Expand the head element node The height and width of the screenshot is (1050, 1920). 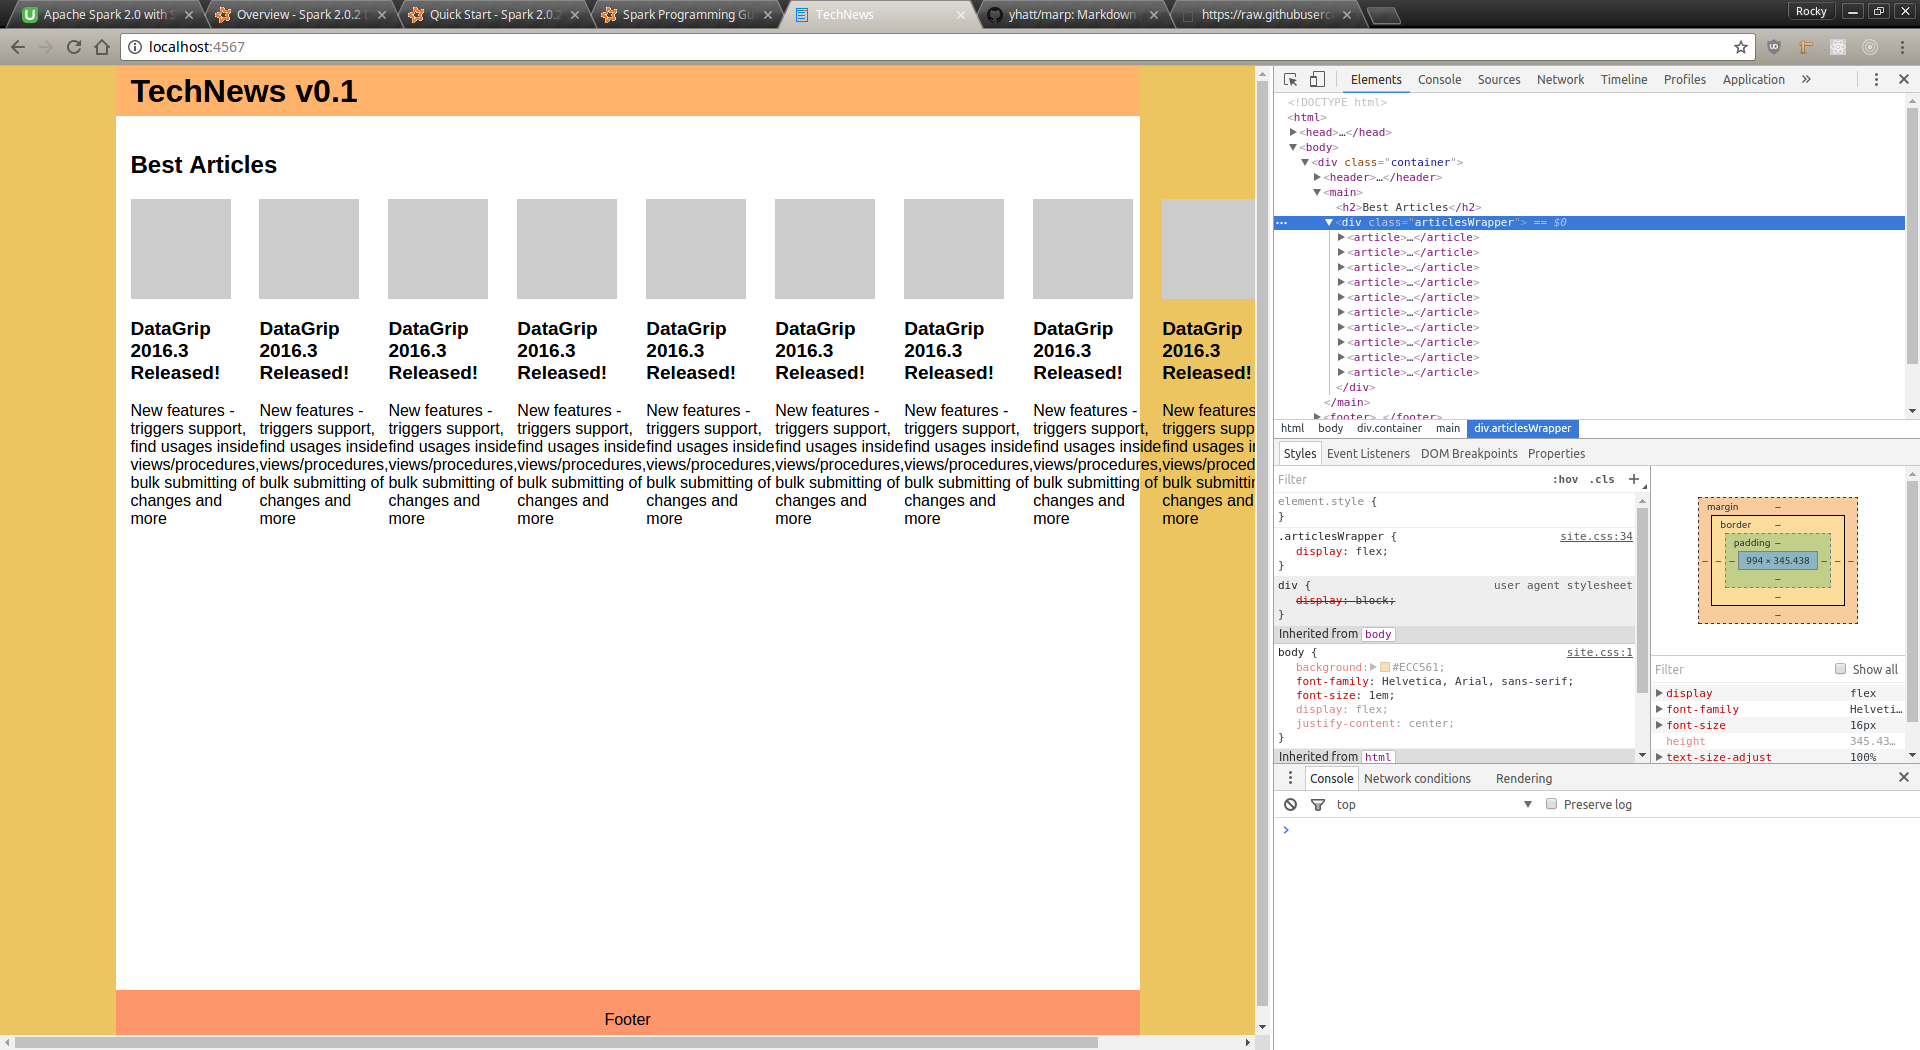click(x=1293, y=132)
